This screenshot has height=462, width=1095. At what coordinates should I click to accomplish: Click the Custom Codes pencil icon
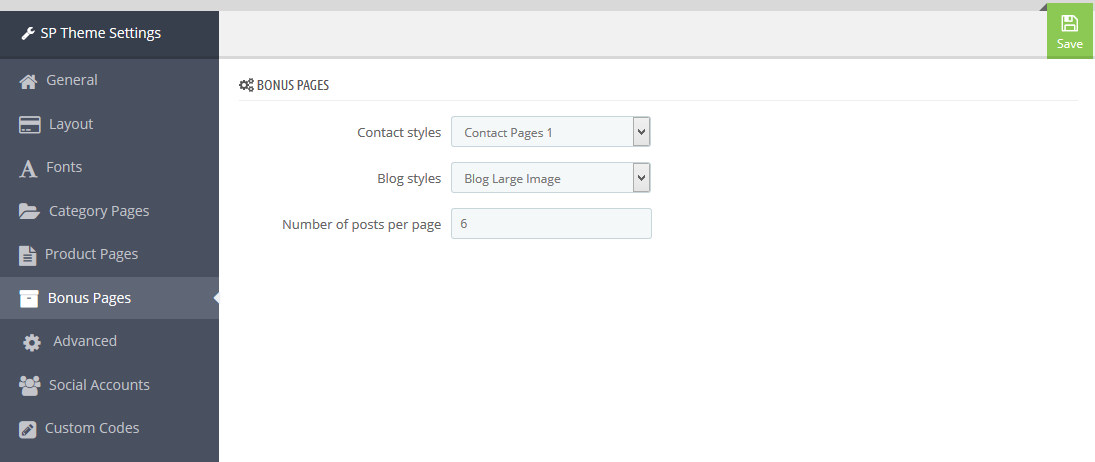pyautogui.click(x=27, y=429)
